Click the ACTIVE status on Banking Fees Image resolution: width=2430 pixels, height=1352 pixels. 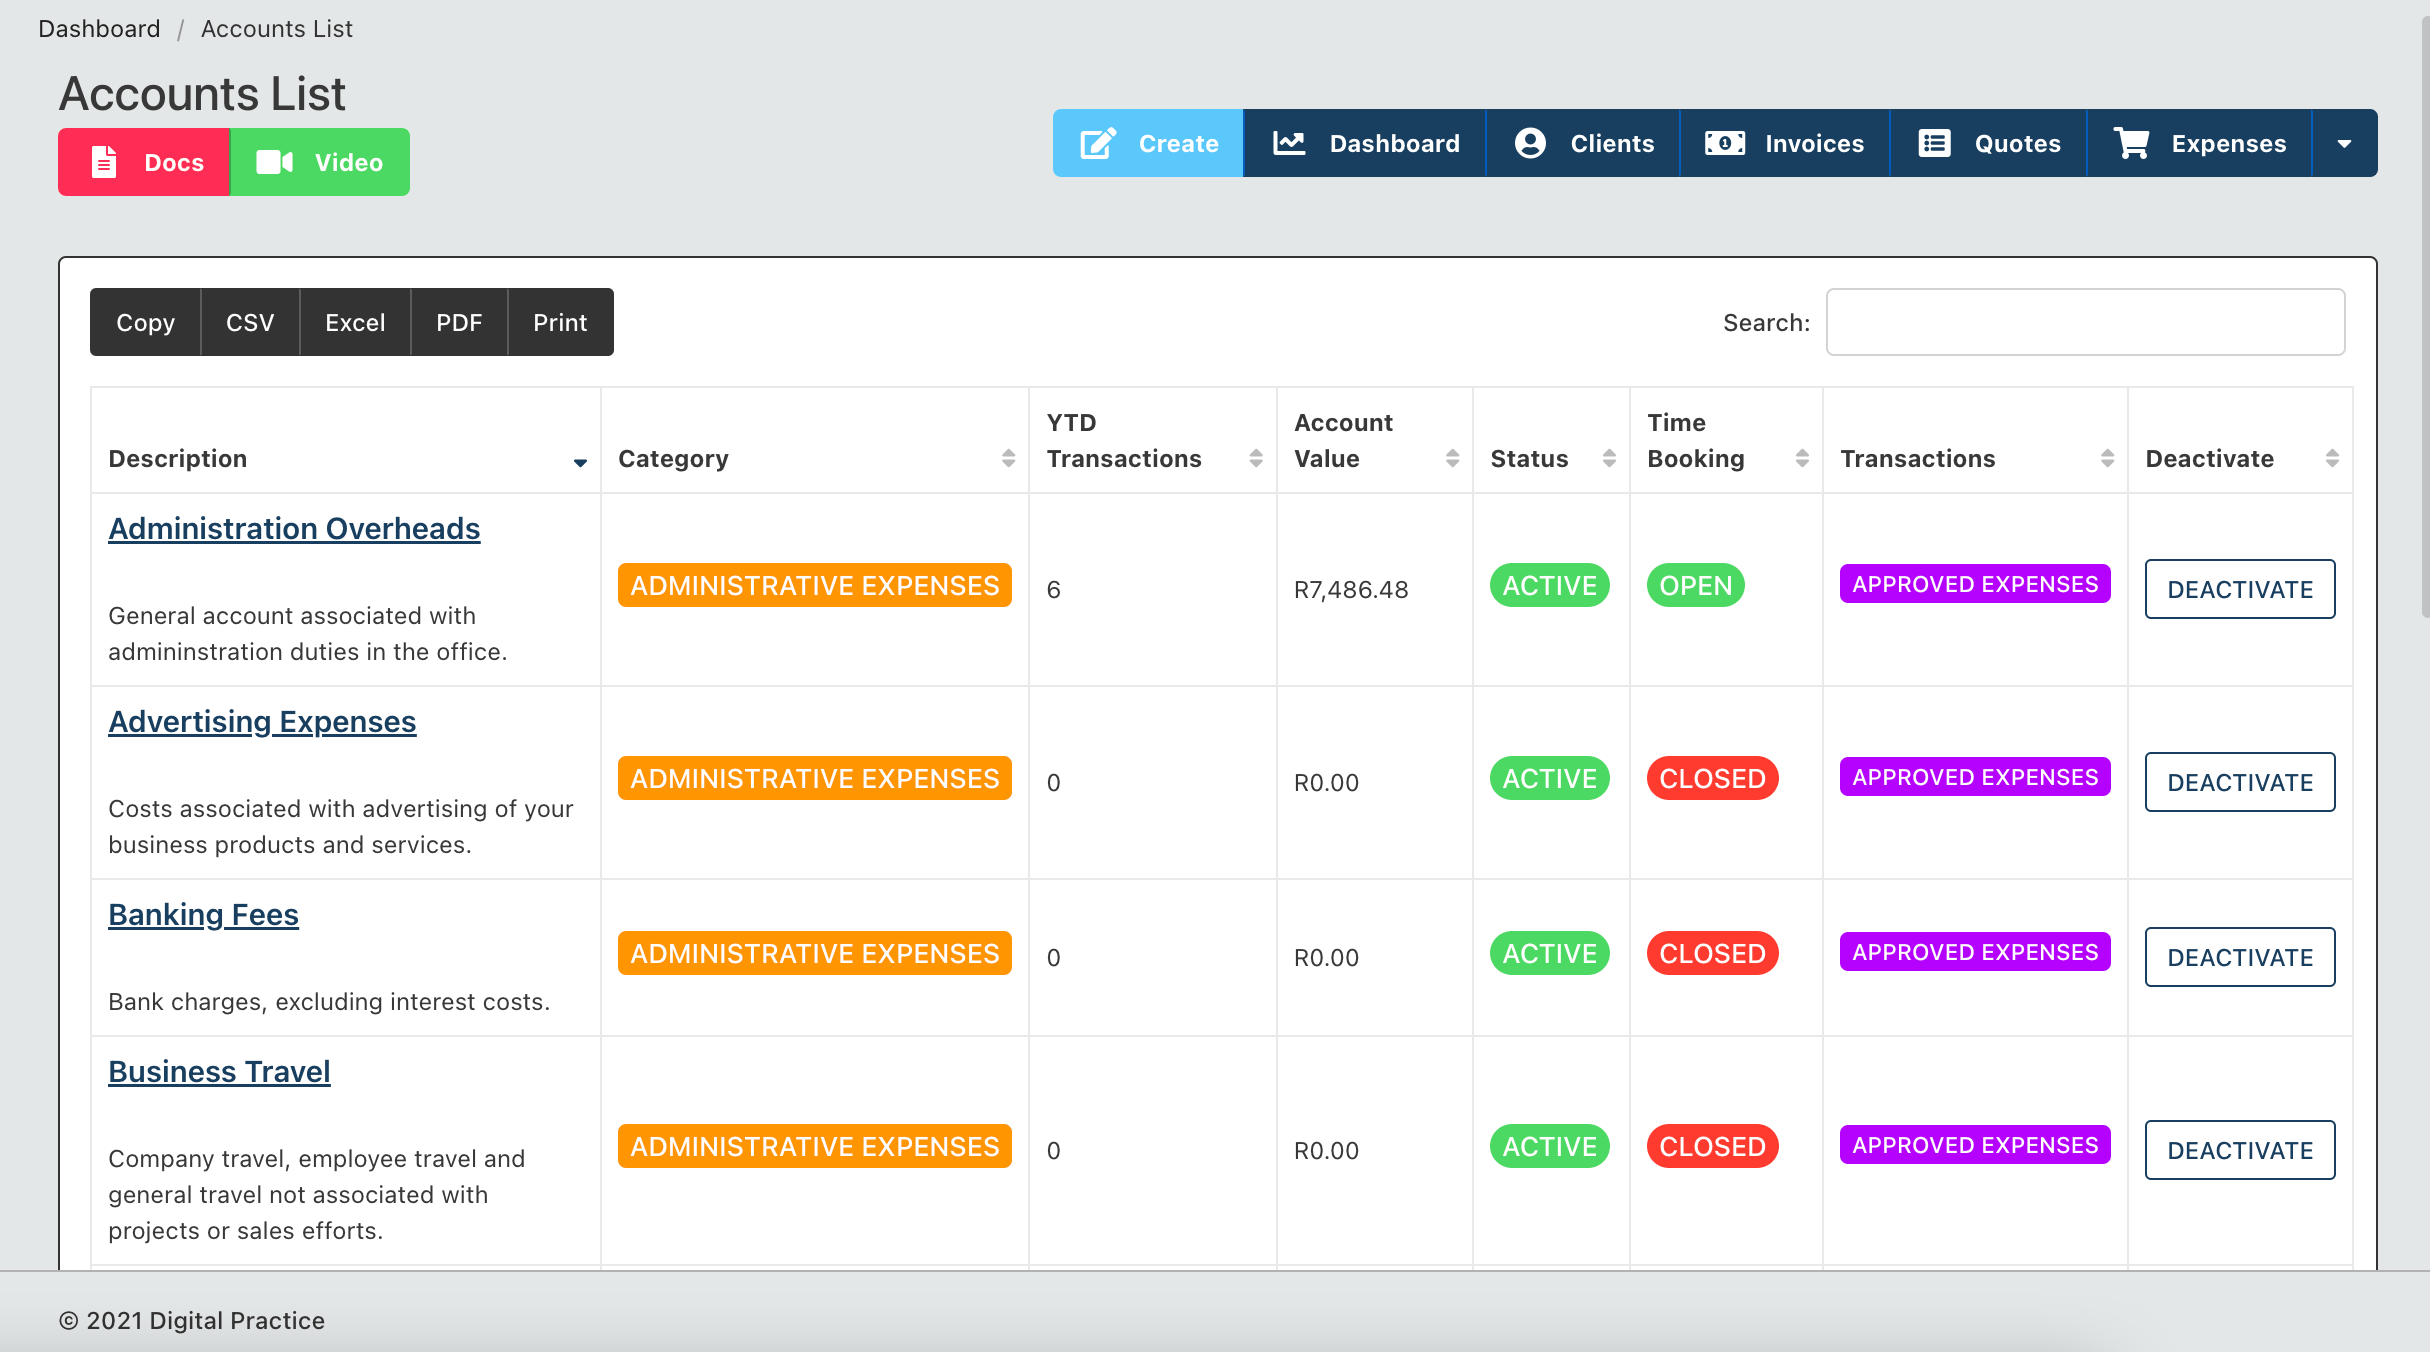pyautogui.click(x=1548, y=952)
